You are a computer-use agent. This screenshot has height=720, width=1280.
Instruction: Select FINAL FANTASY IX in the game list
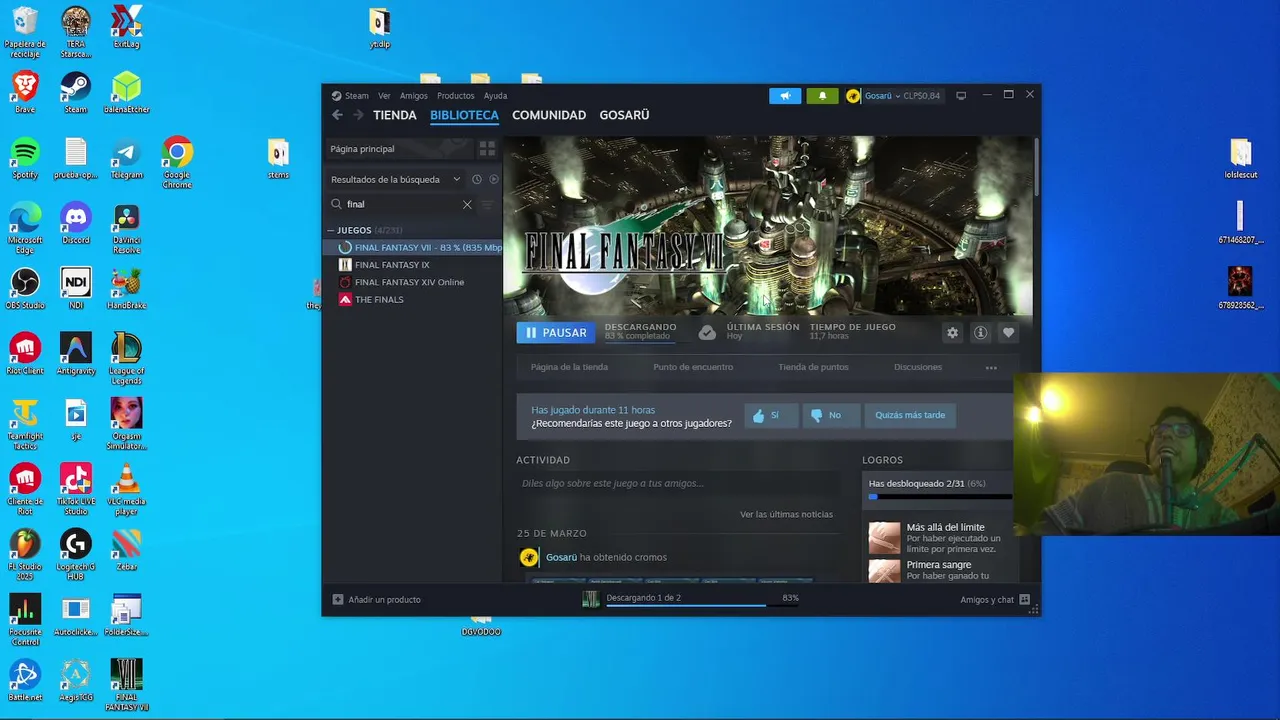point(414,265)
